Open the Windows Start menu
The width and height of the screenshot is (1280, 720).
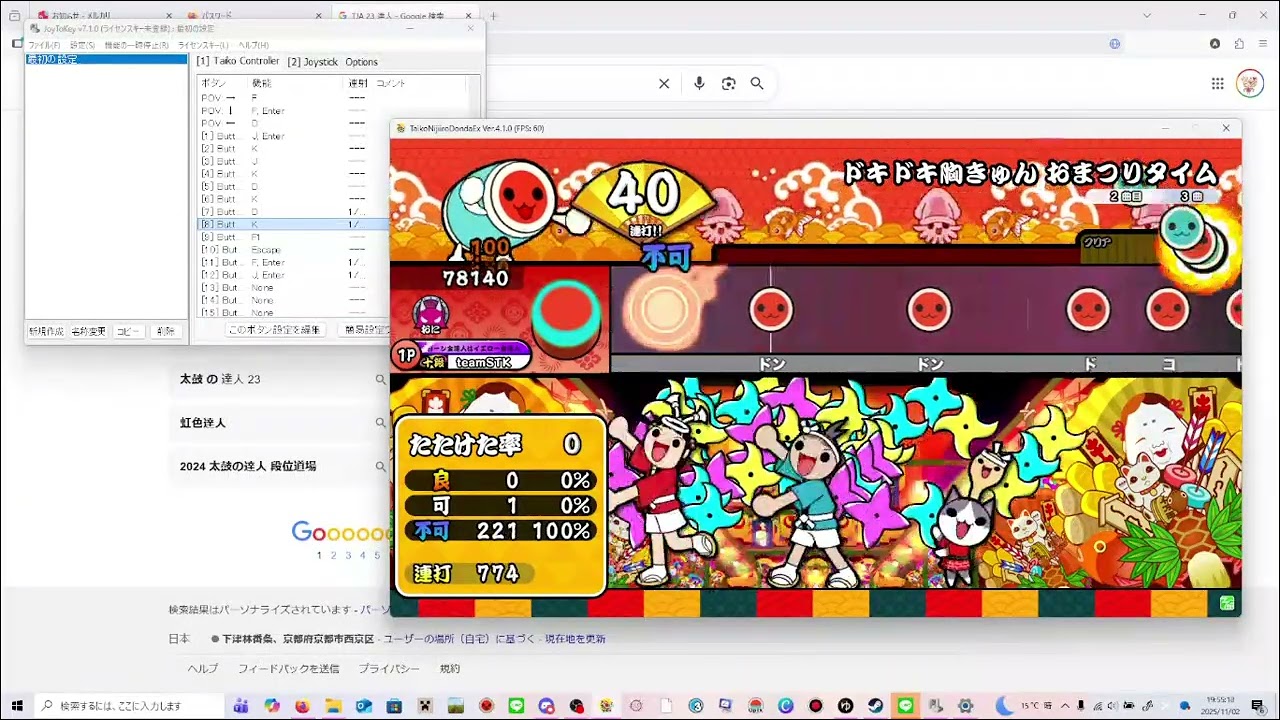(16, 706)
